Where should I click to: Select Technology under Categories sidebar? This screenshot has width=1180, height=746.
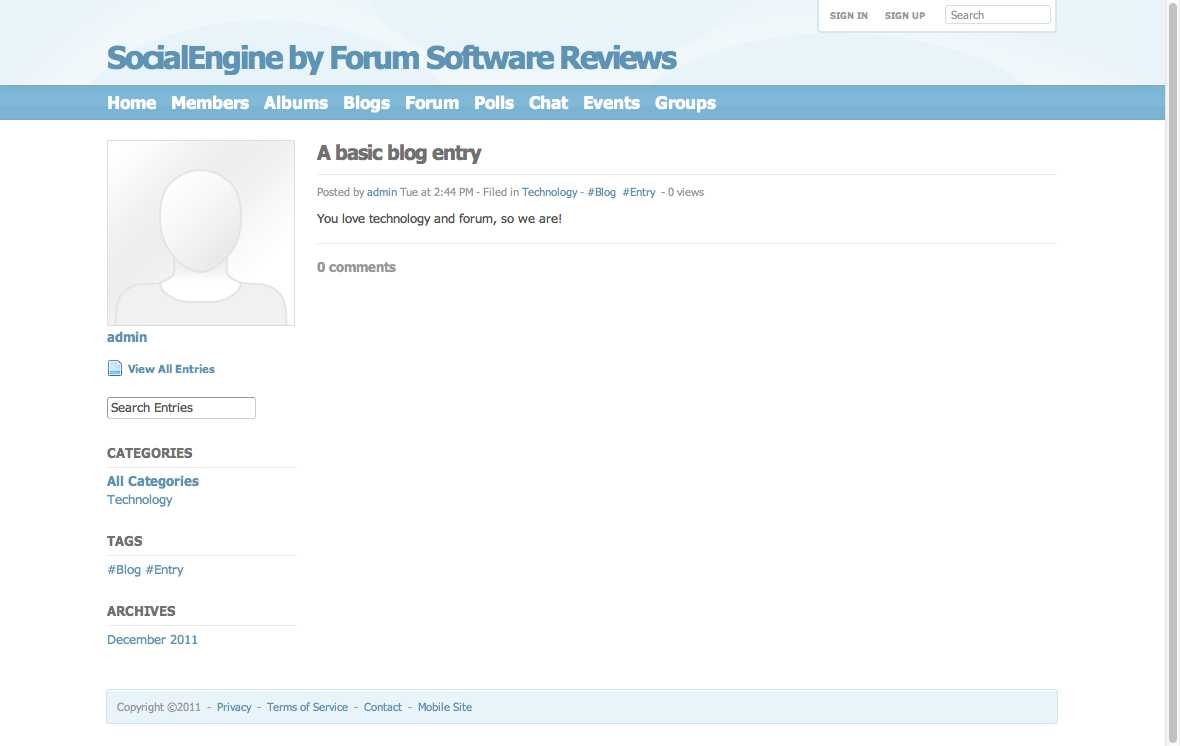click(139, 500)
